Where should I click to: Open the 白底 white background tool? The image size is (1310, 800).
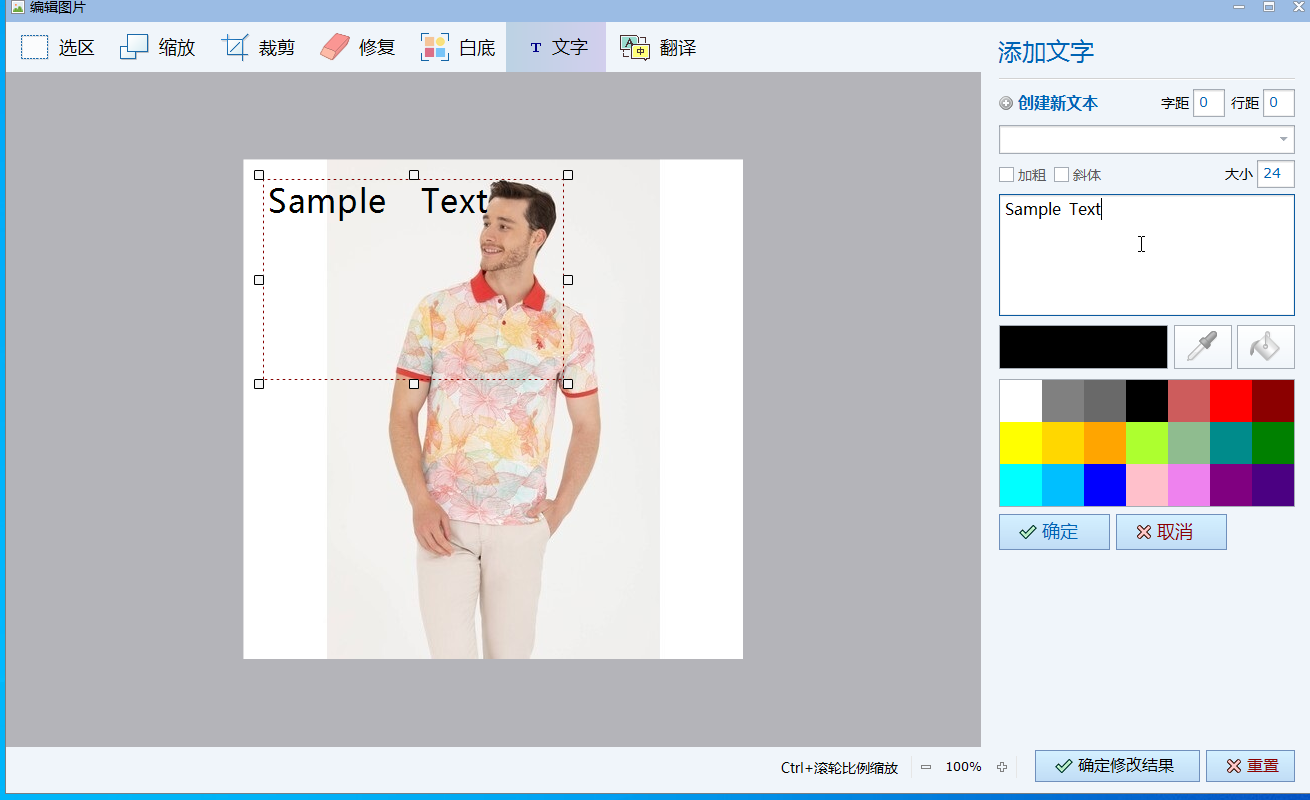pos(458,47)
